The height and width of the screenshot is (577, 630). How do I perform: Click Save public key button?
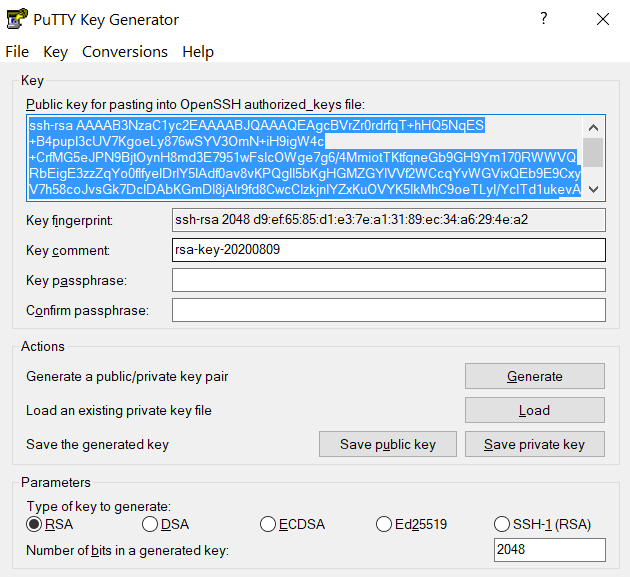(388, 444)
